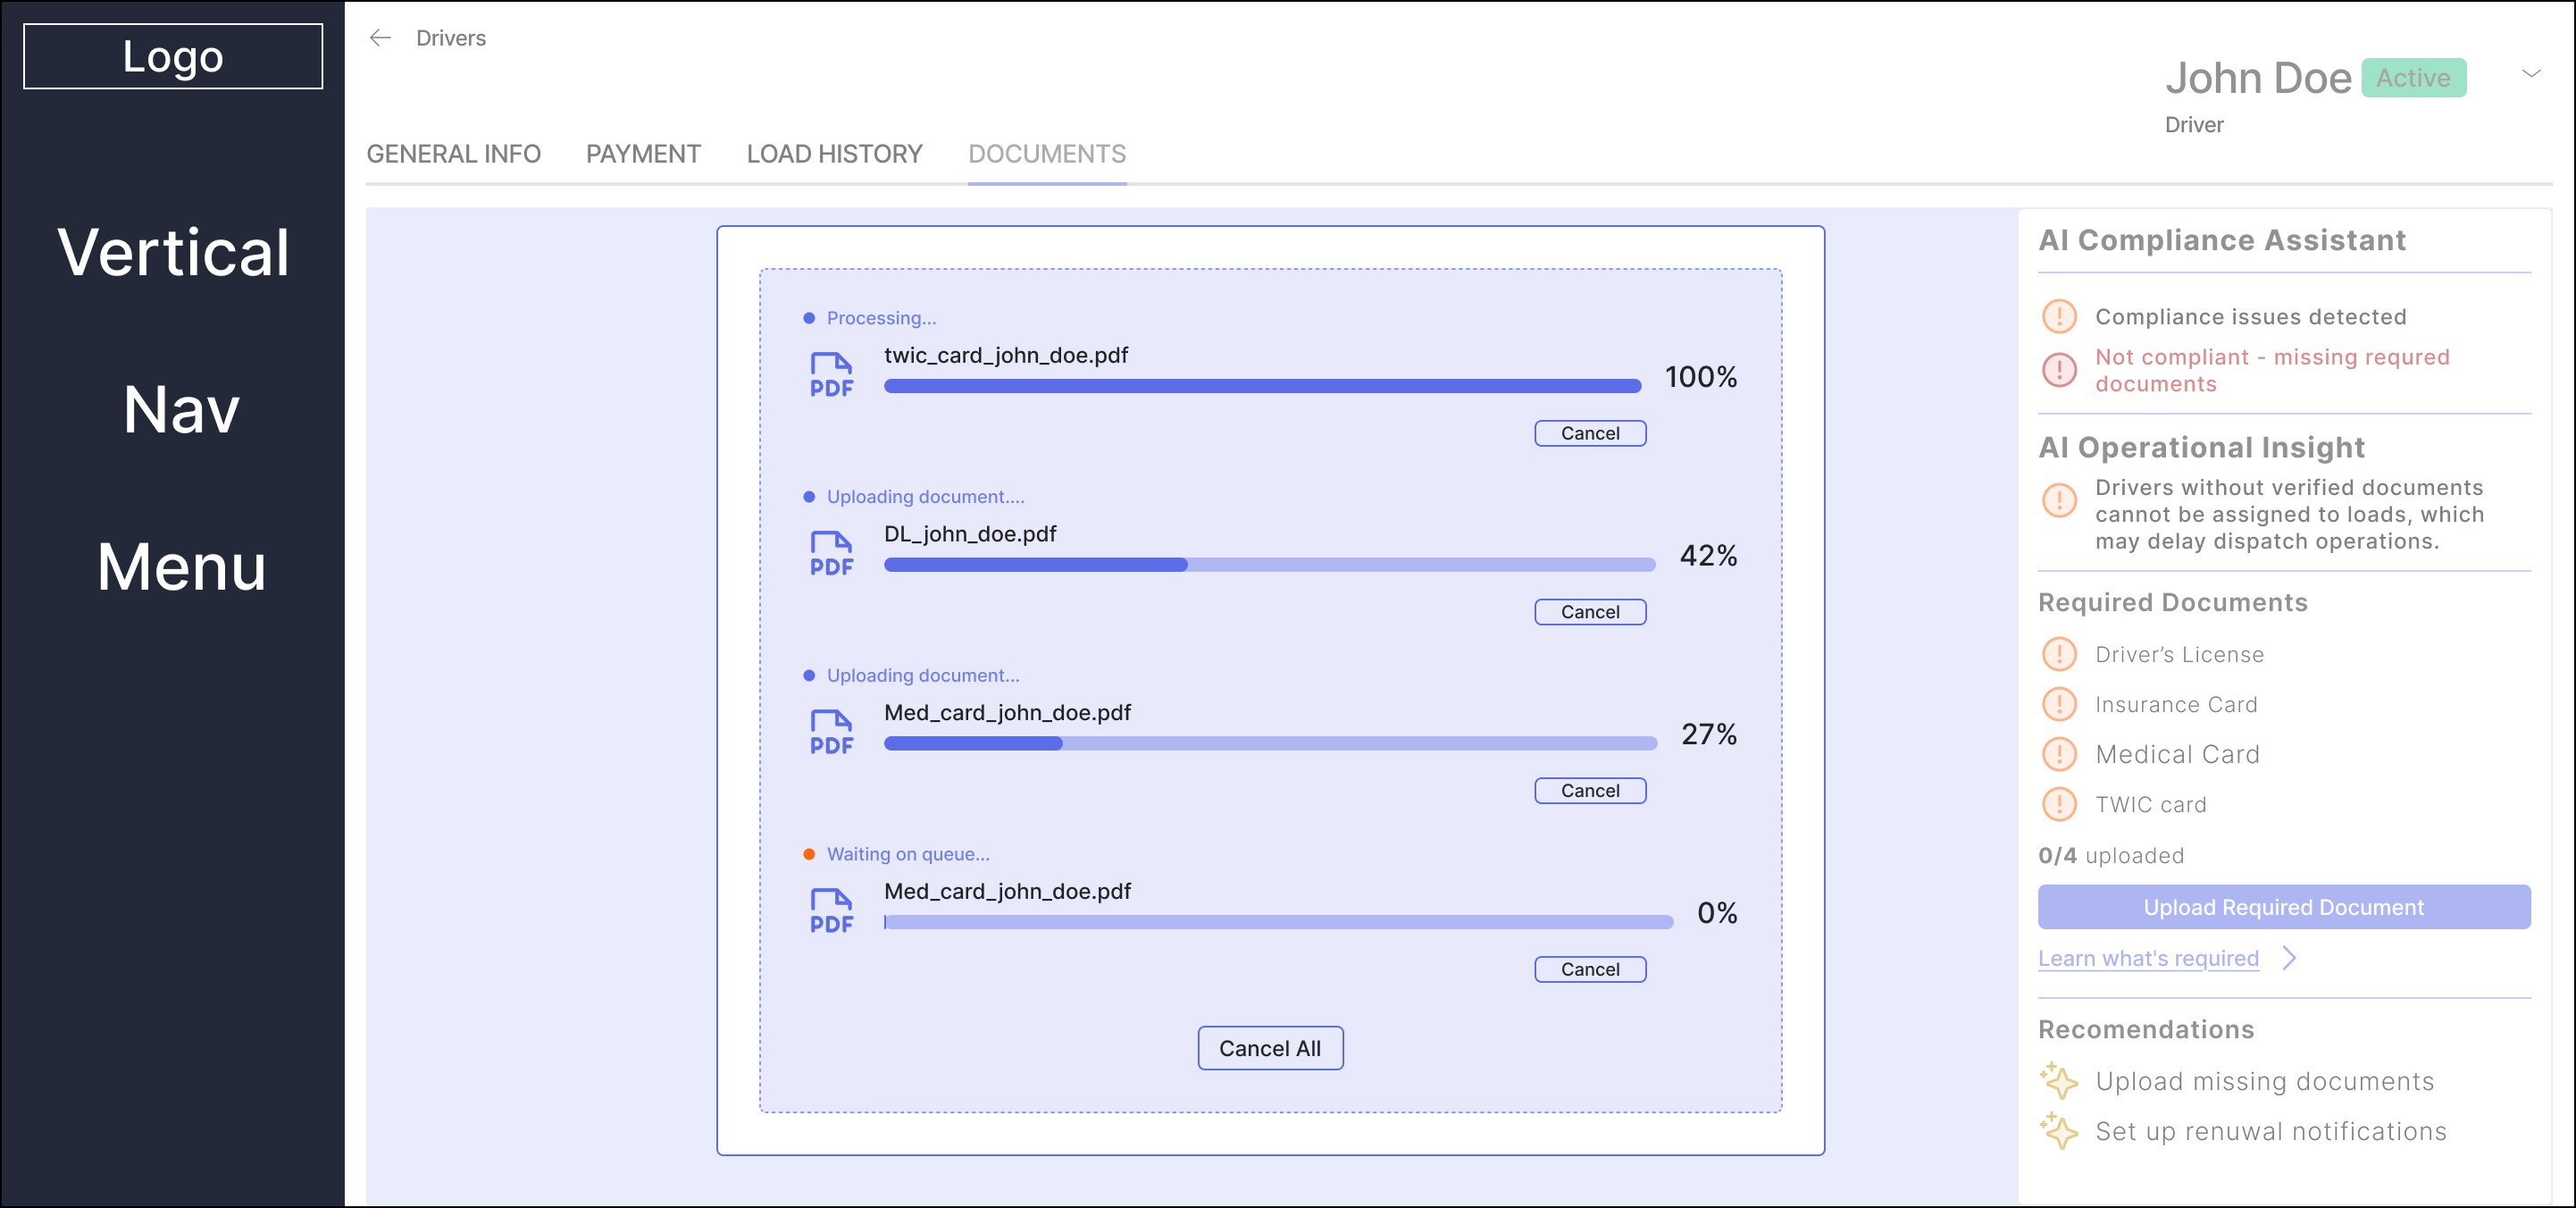Screen dimensions: 2576x1208
Task: Click the DL_john_doe.pdf progress bar
Action: coord(1268,565)
